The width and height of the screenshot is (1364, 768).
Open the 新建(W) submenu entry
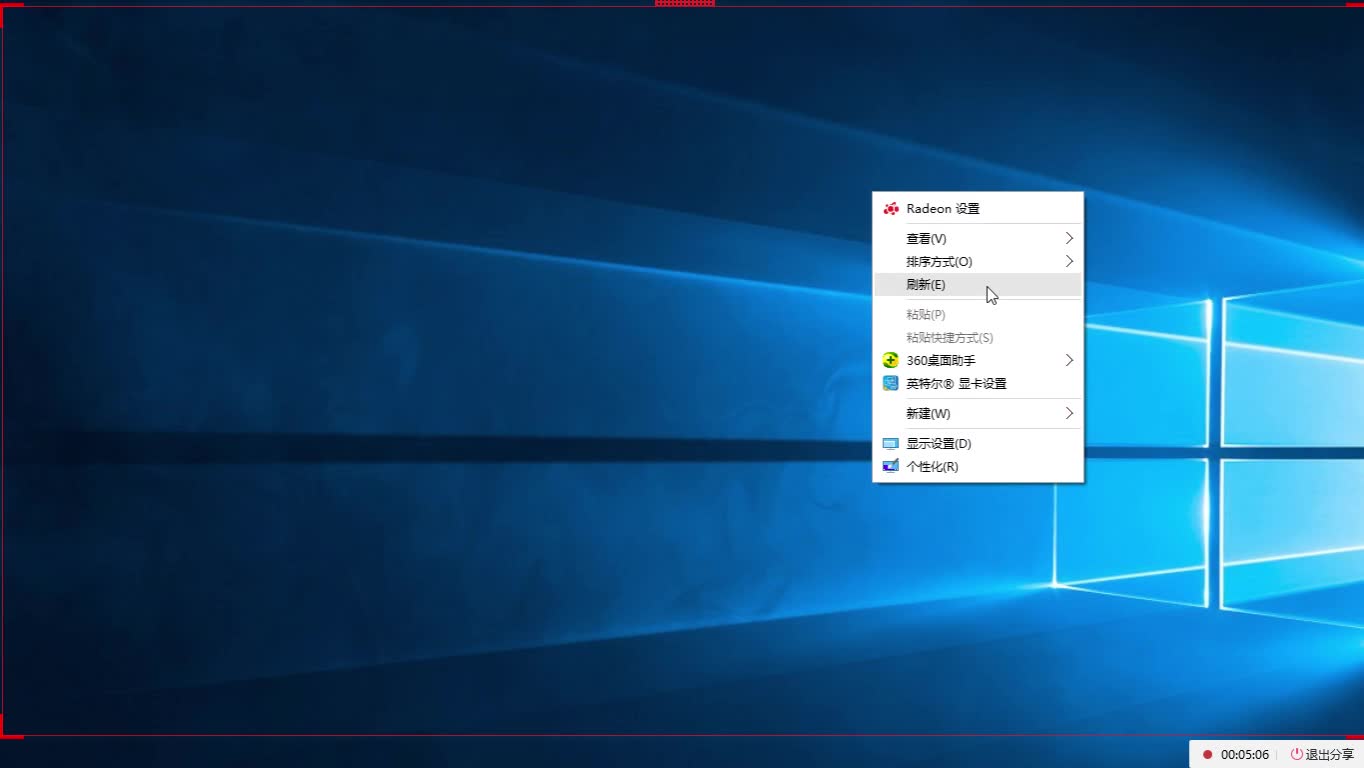pyautogui.click(x=977, y=414)
